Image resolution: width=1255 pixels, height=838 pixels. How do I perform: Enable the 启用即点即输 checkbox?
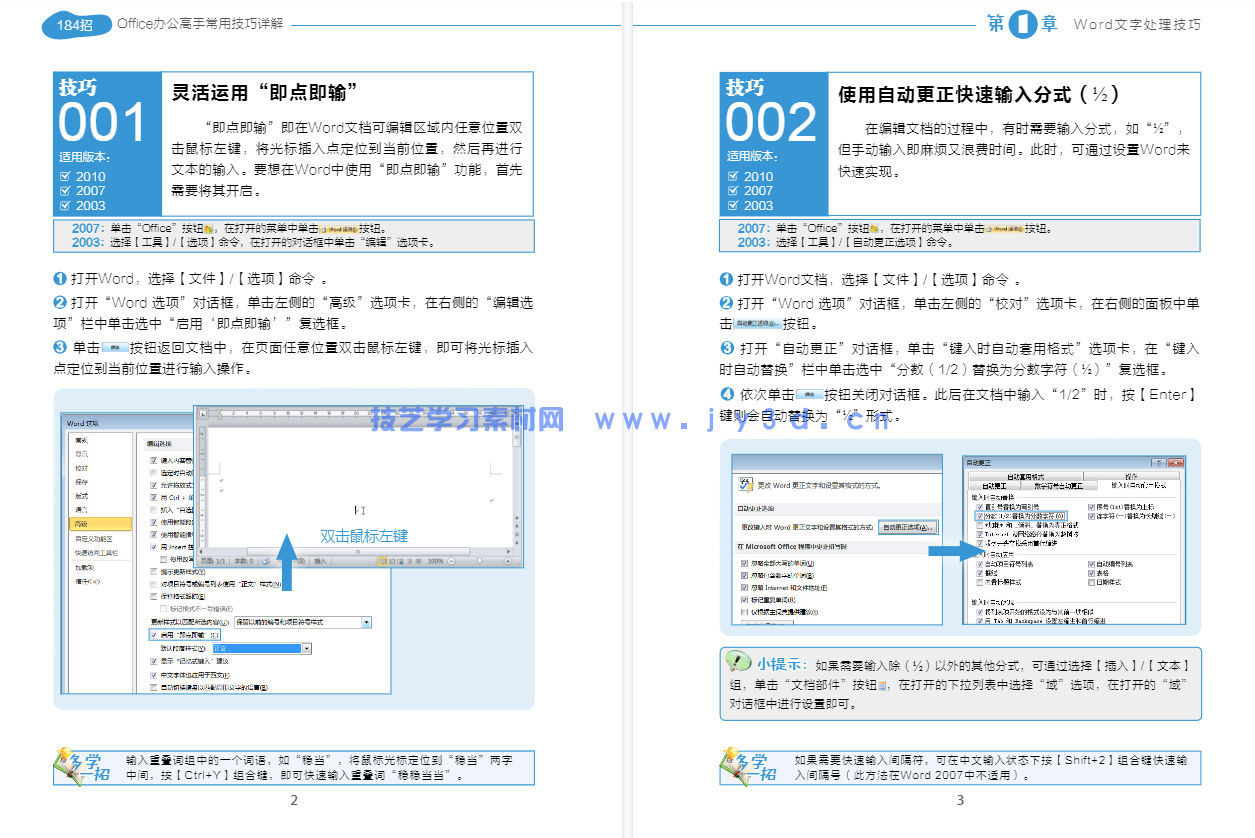(154, 635)
